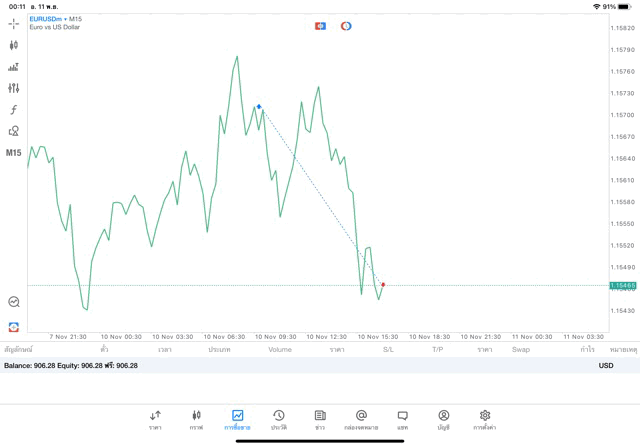640x447 pixels.
Task: Open the กล่องจดหมาย mailbox tab
Action: (x=361, y=419)
